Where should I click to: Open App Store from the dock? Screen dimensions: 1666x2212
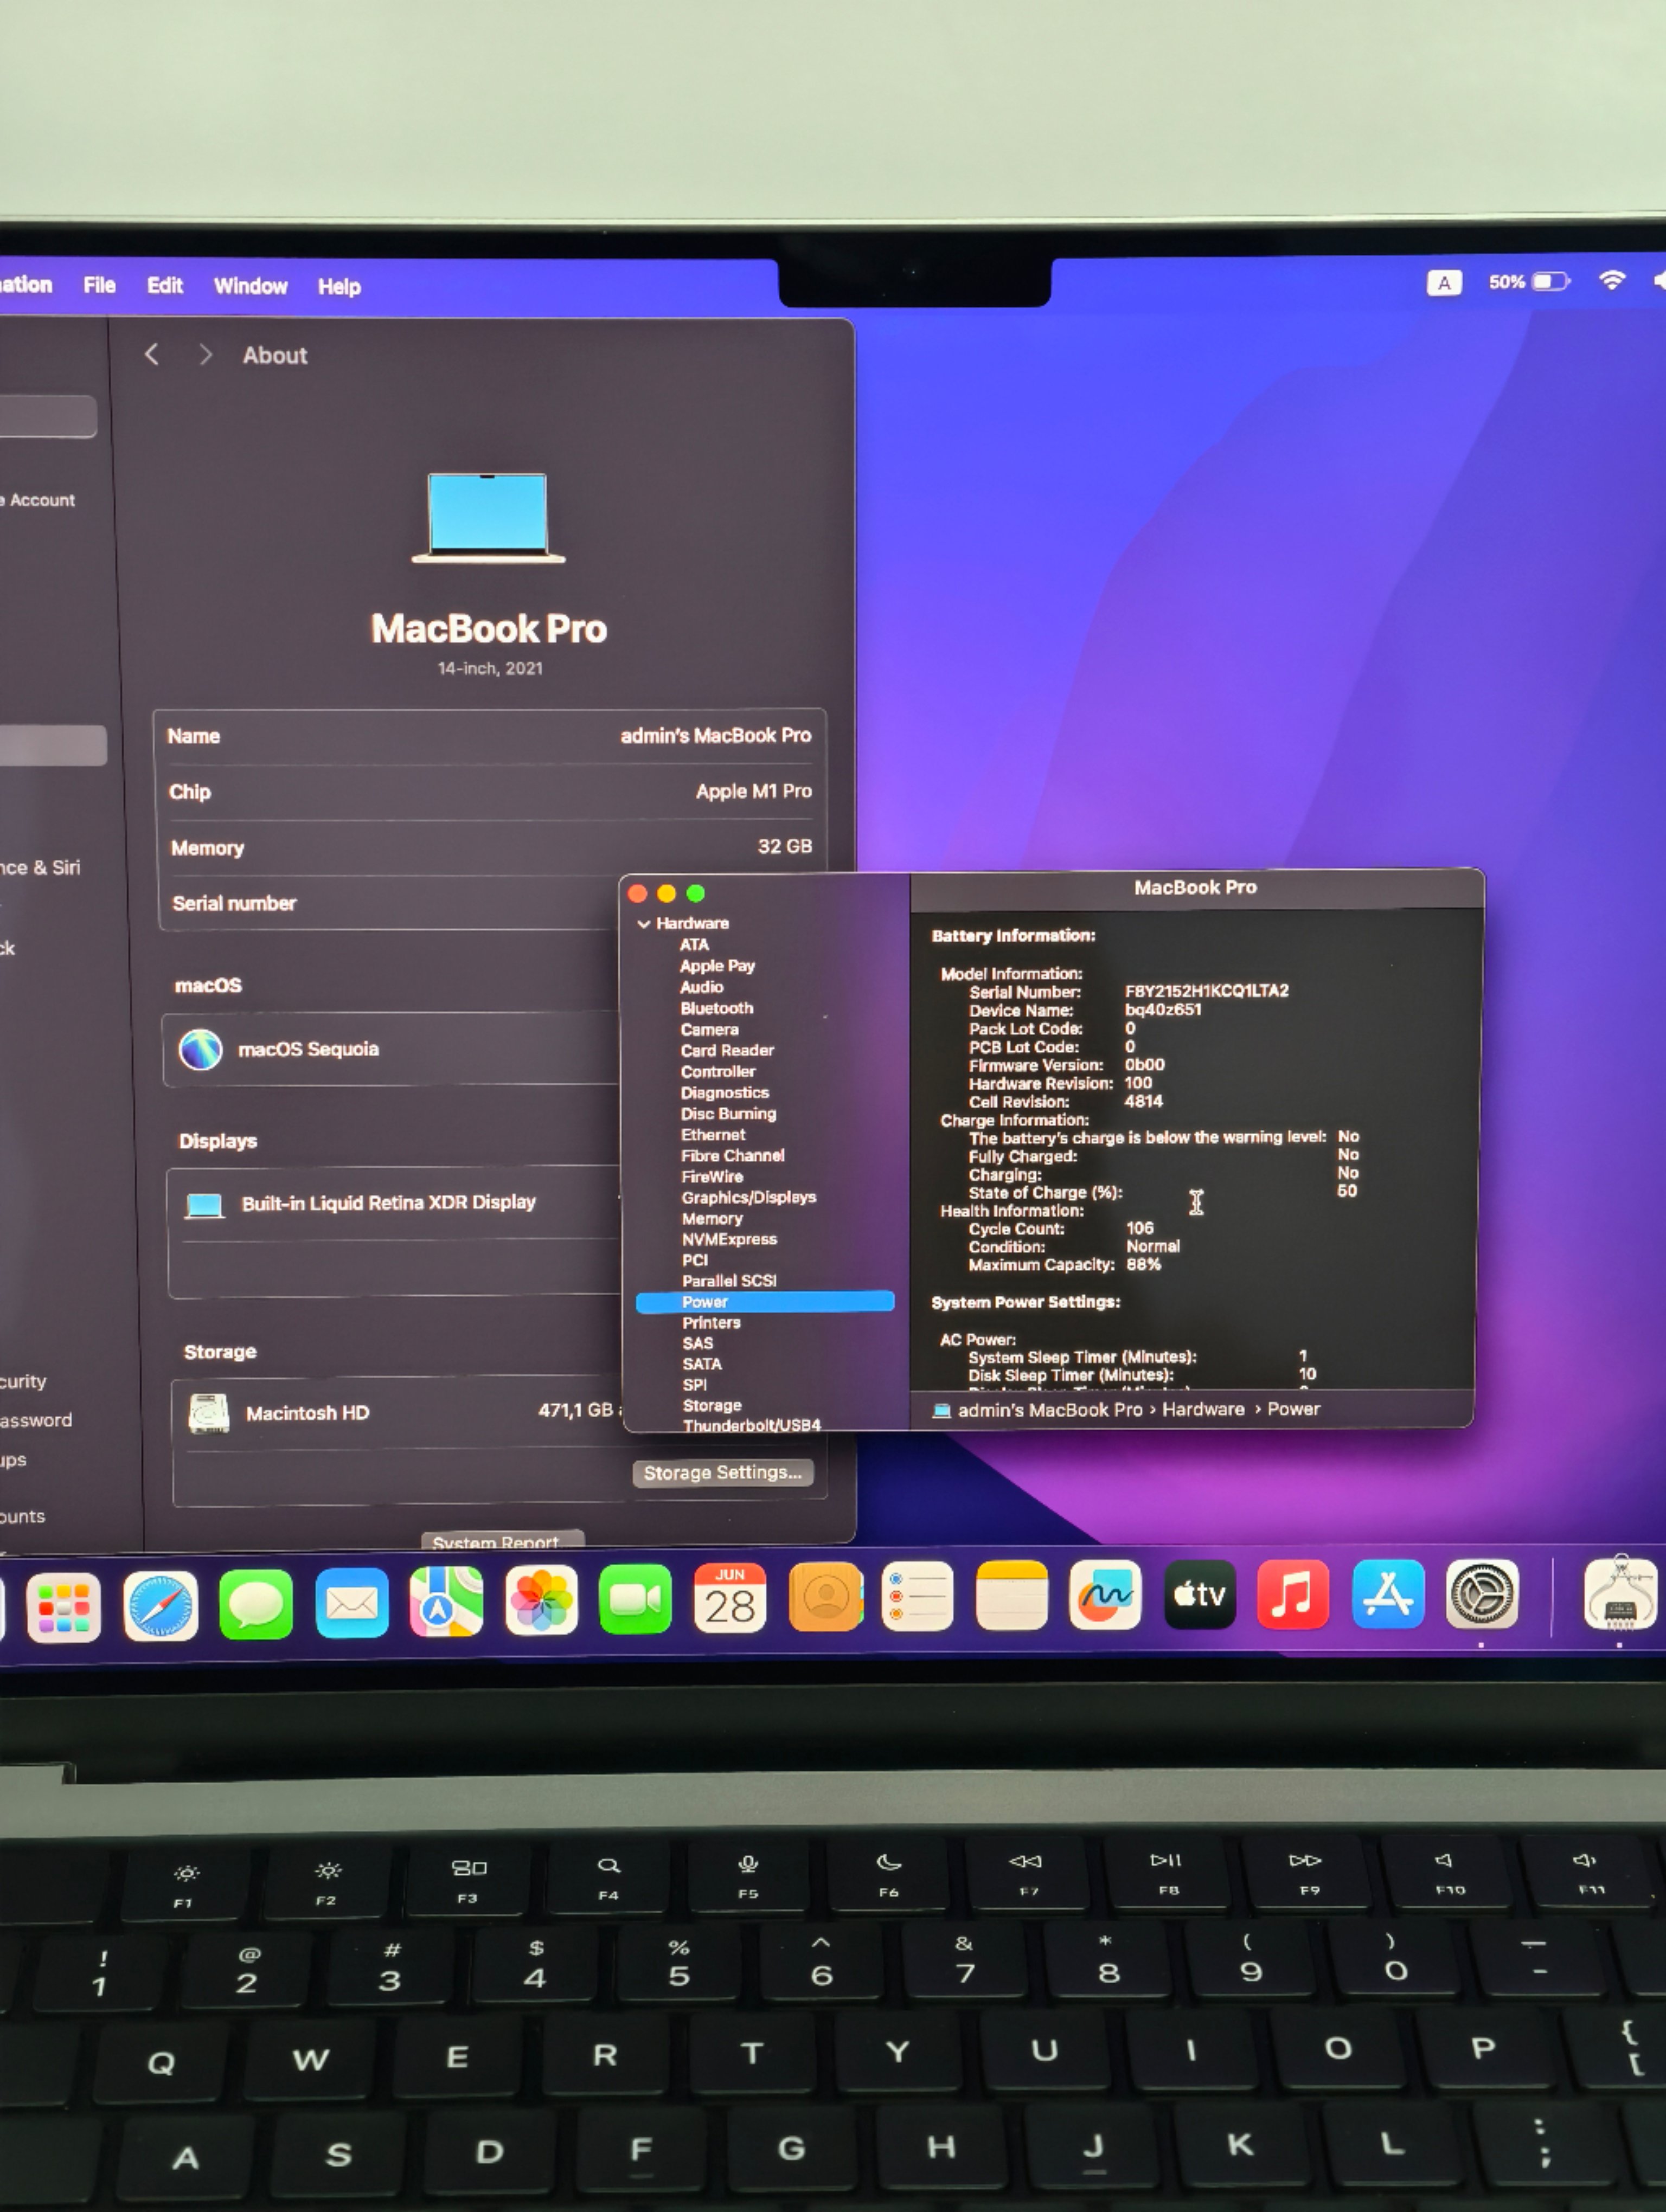click(x=1387, y=1594)
